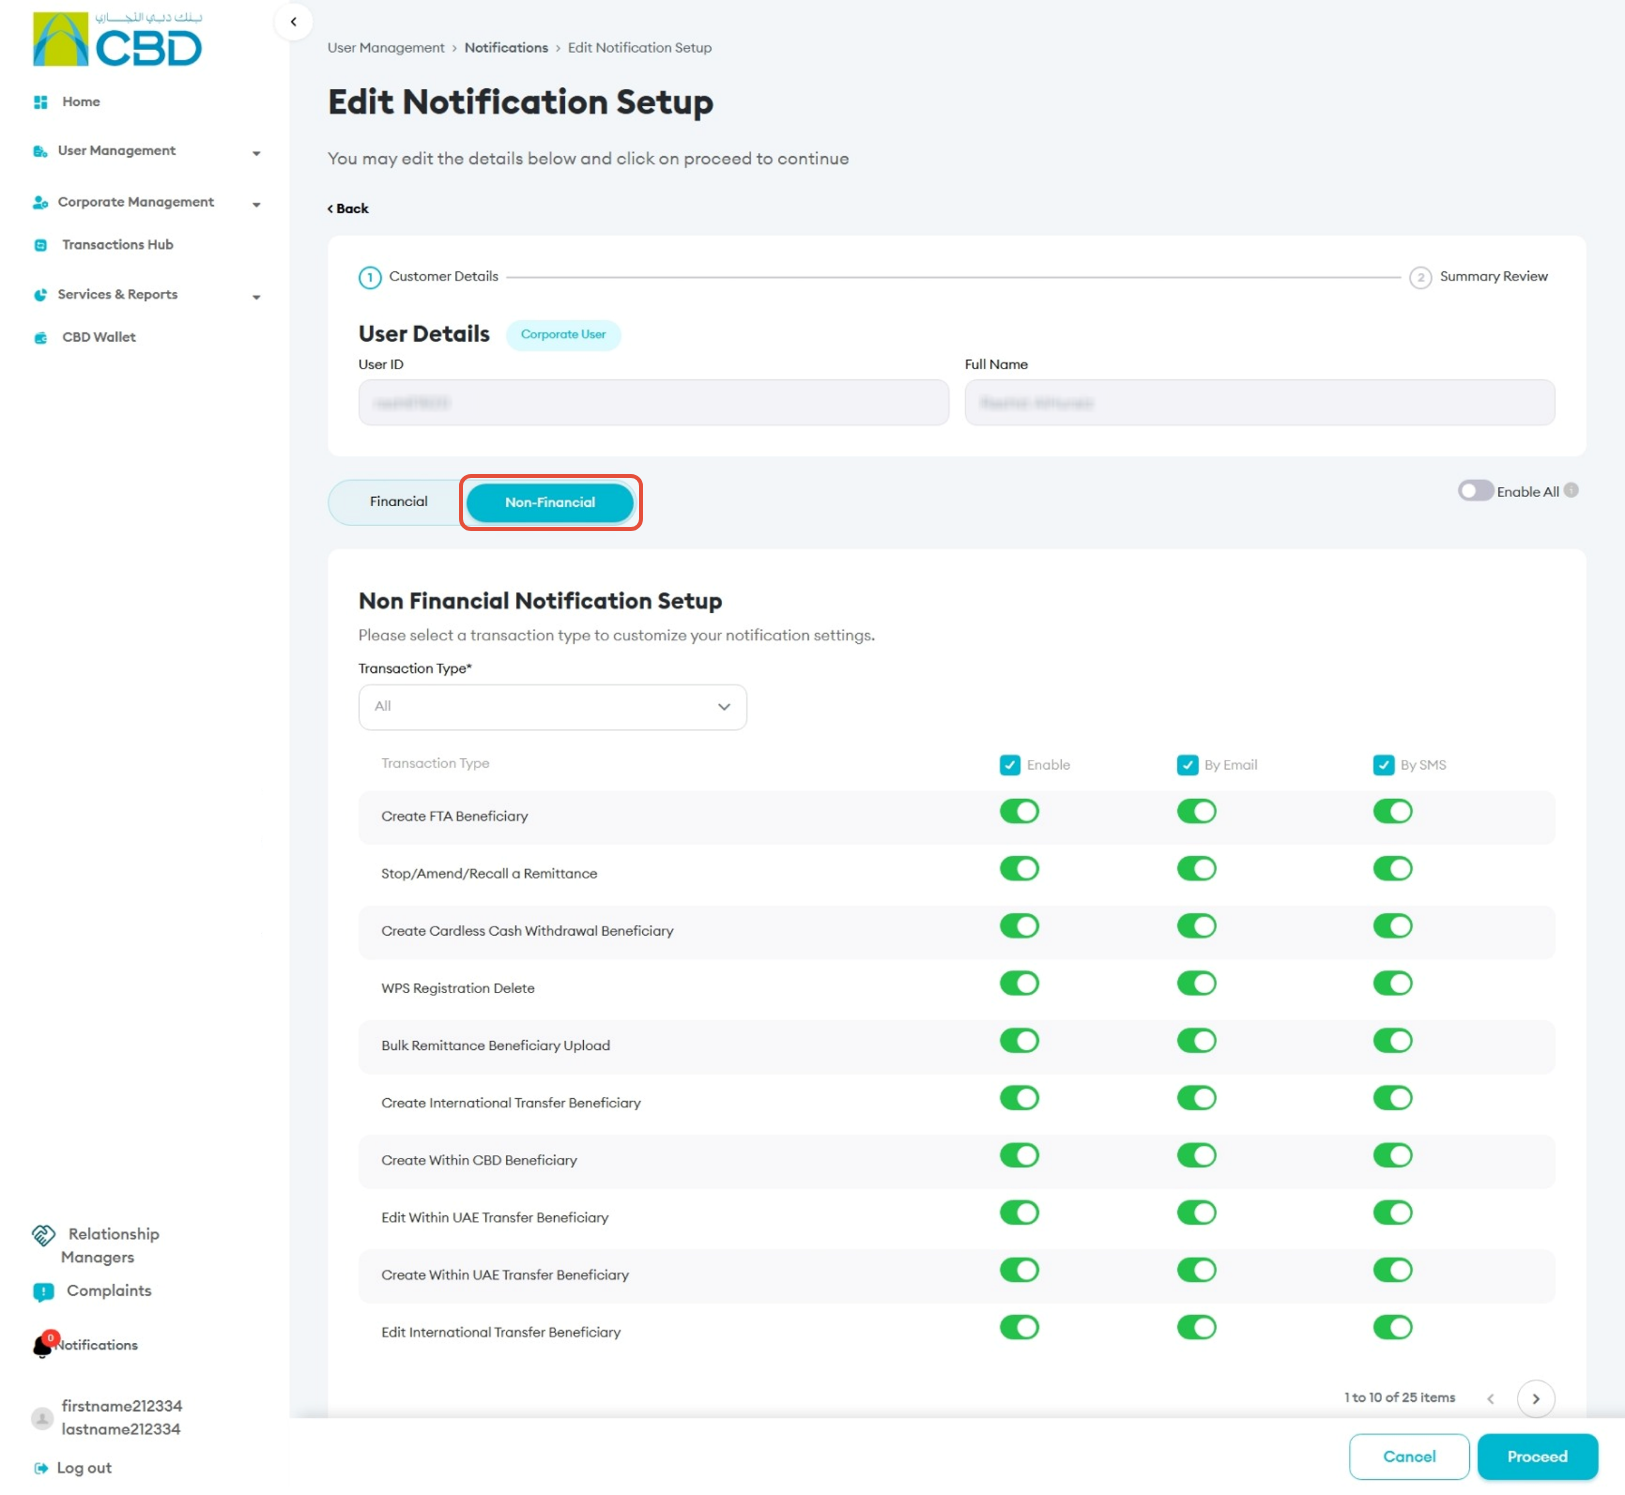Click the Create Within UAE Transfer Beneficiary row label
This screenshot has width=1625, height=1495.
click(x=505, y=1275)
